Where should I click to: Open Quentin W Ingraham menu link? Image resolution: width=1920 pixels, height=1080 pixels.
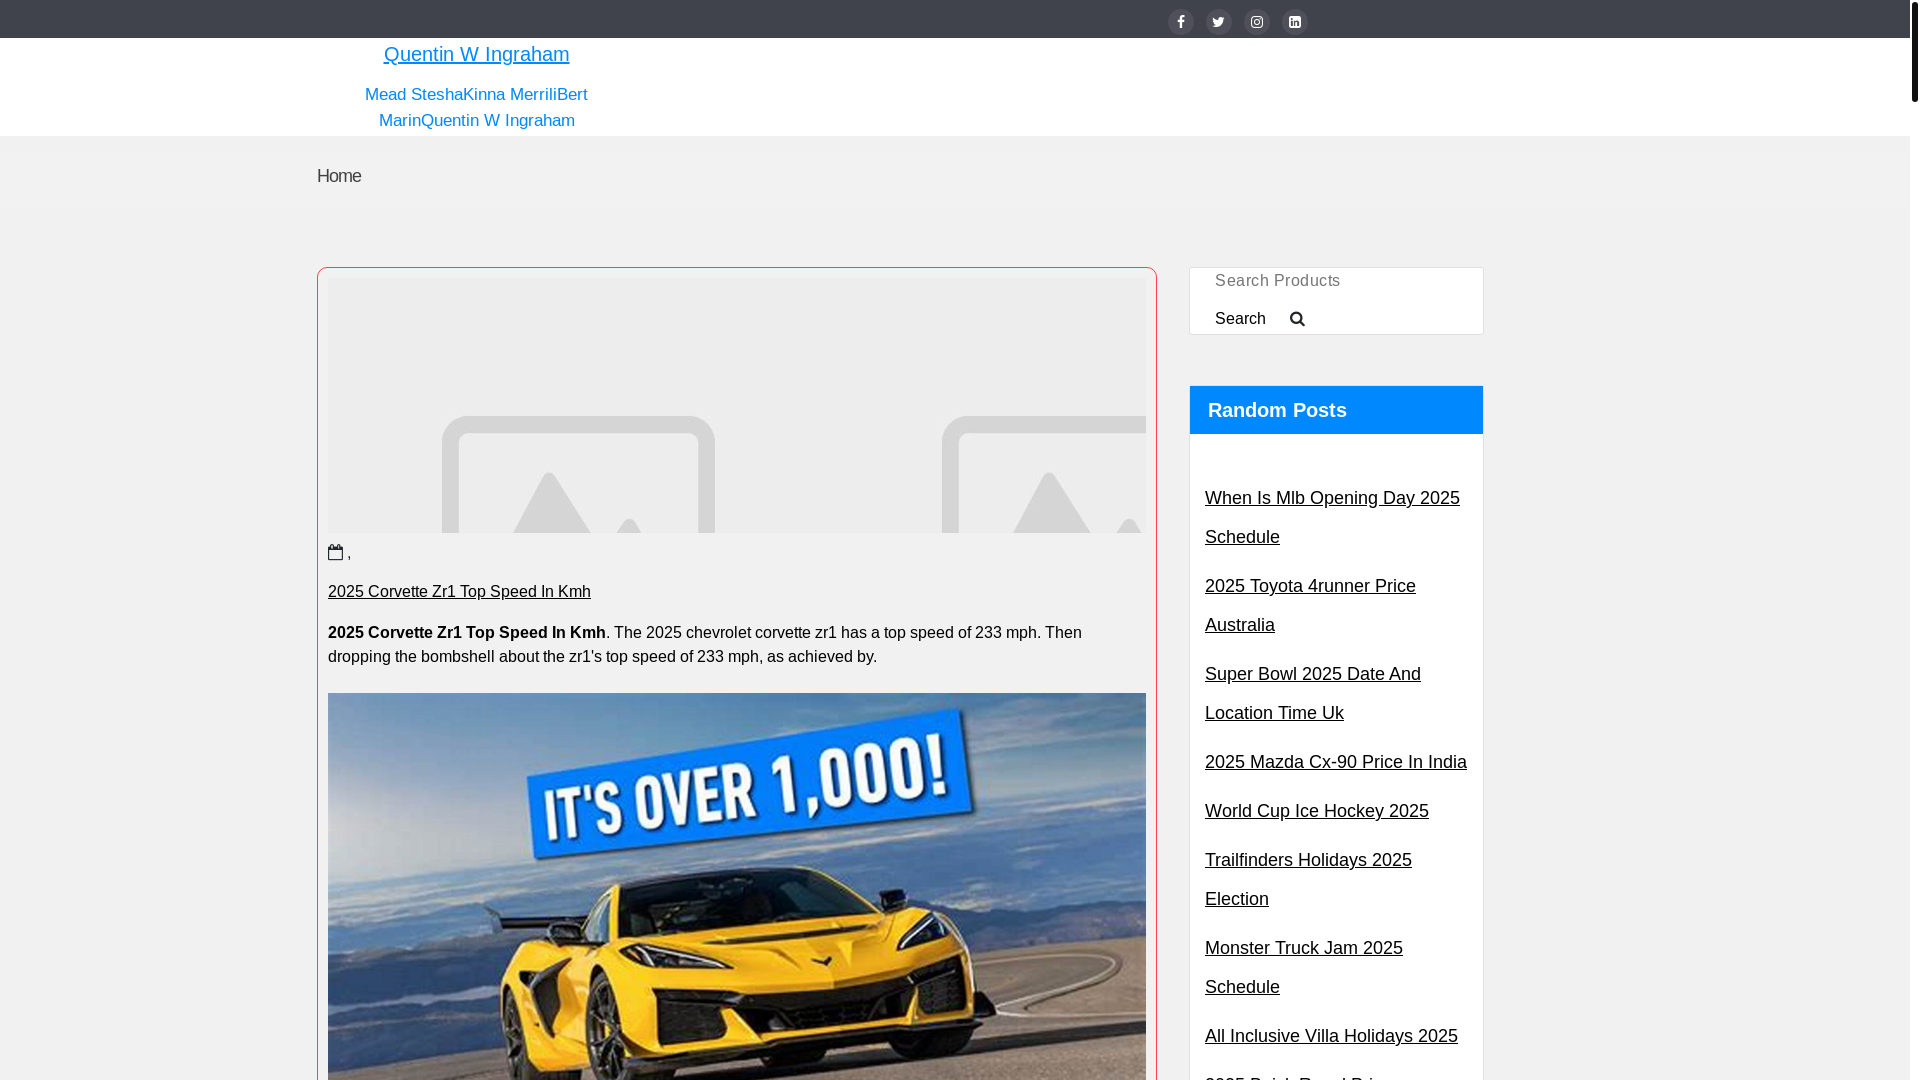click(x=498, y=120)
